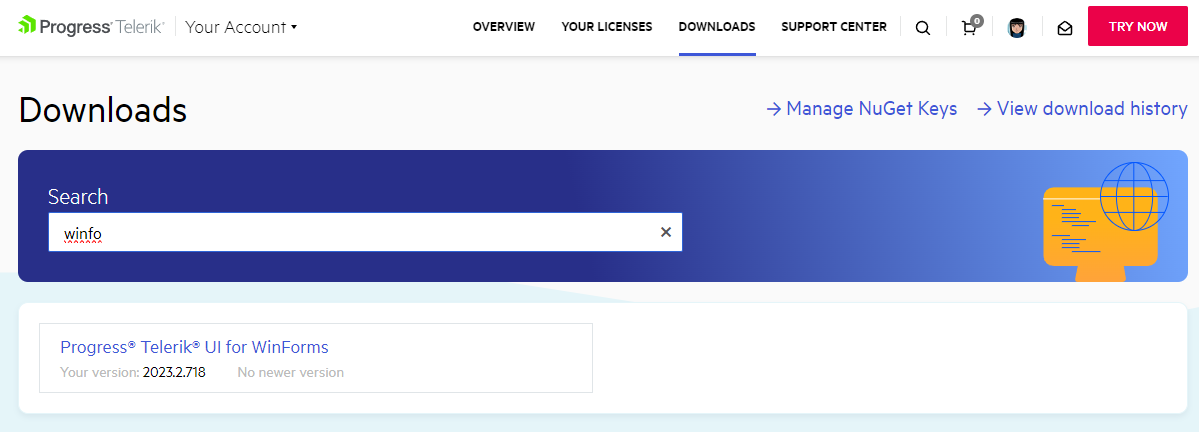
Task: Click the Downloads page heading
Action: [102, 110]
